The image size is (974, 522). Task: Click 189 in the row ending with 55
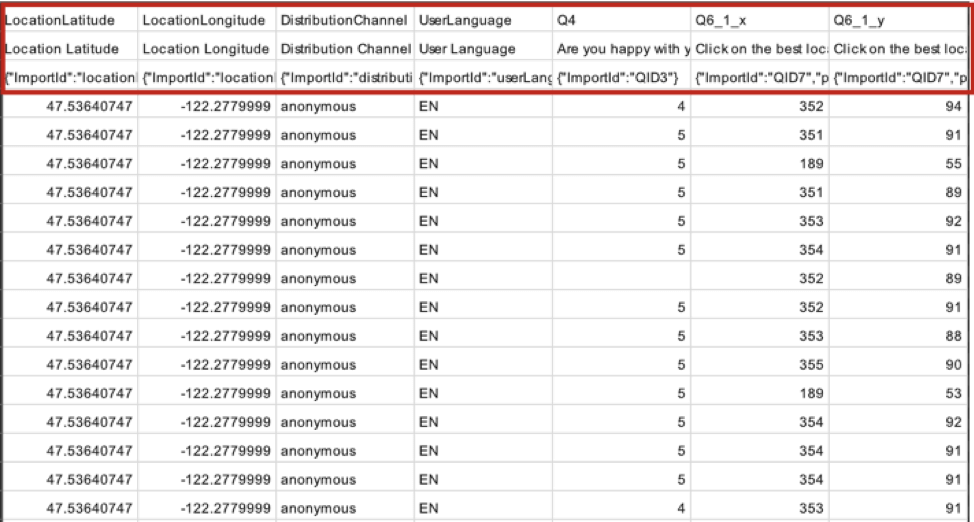[x=760, y=163]
